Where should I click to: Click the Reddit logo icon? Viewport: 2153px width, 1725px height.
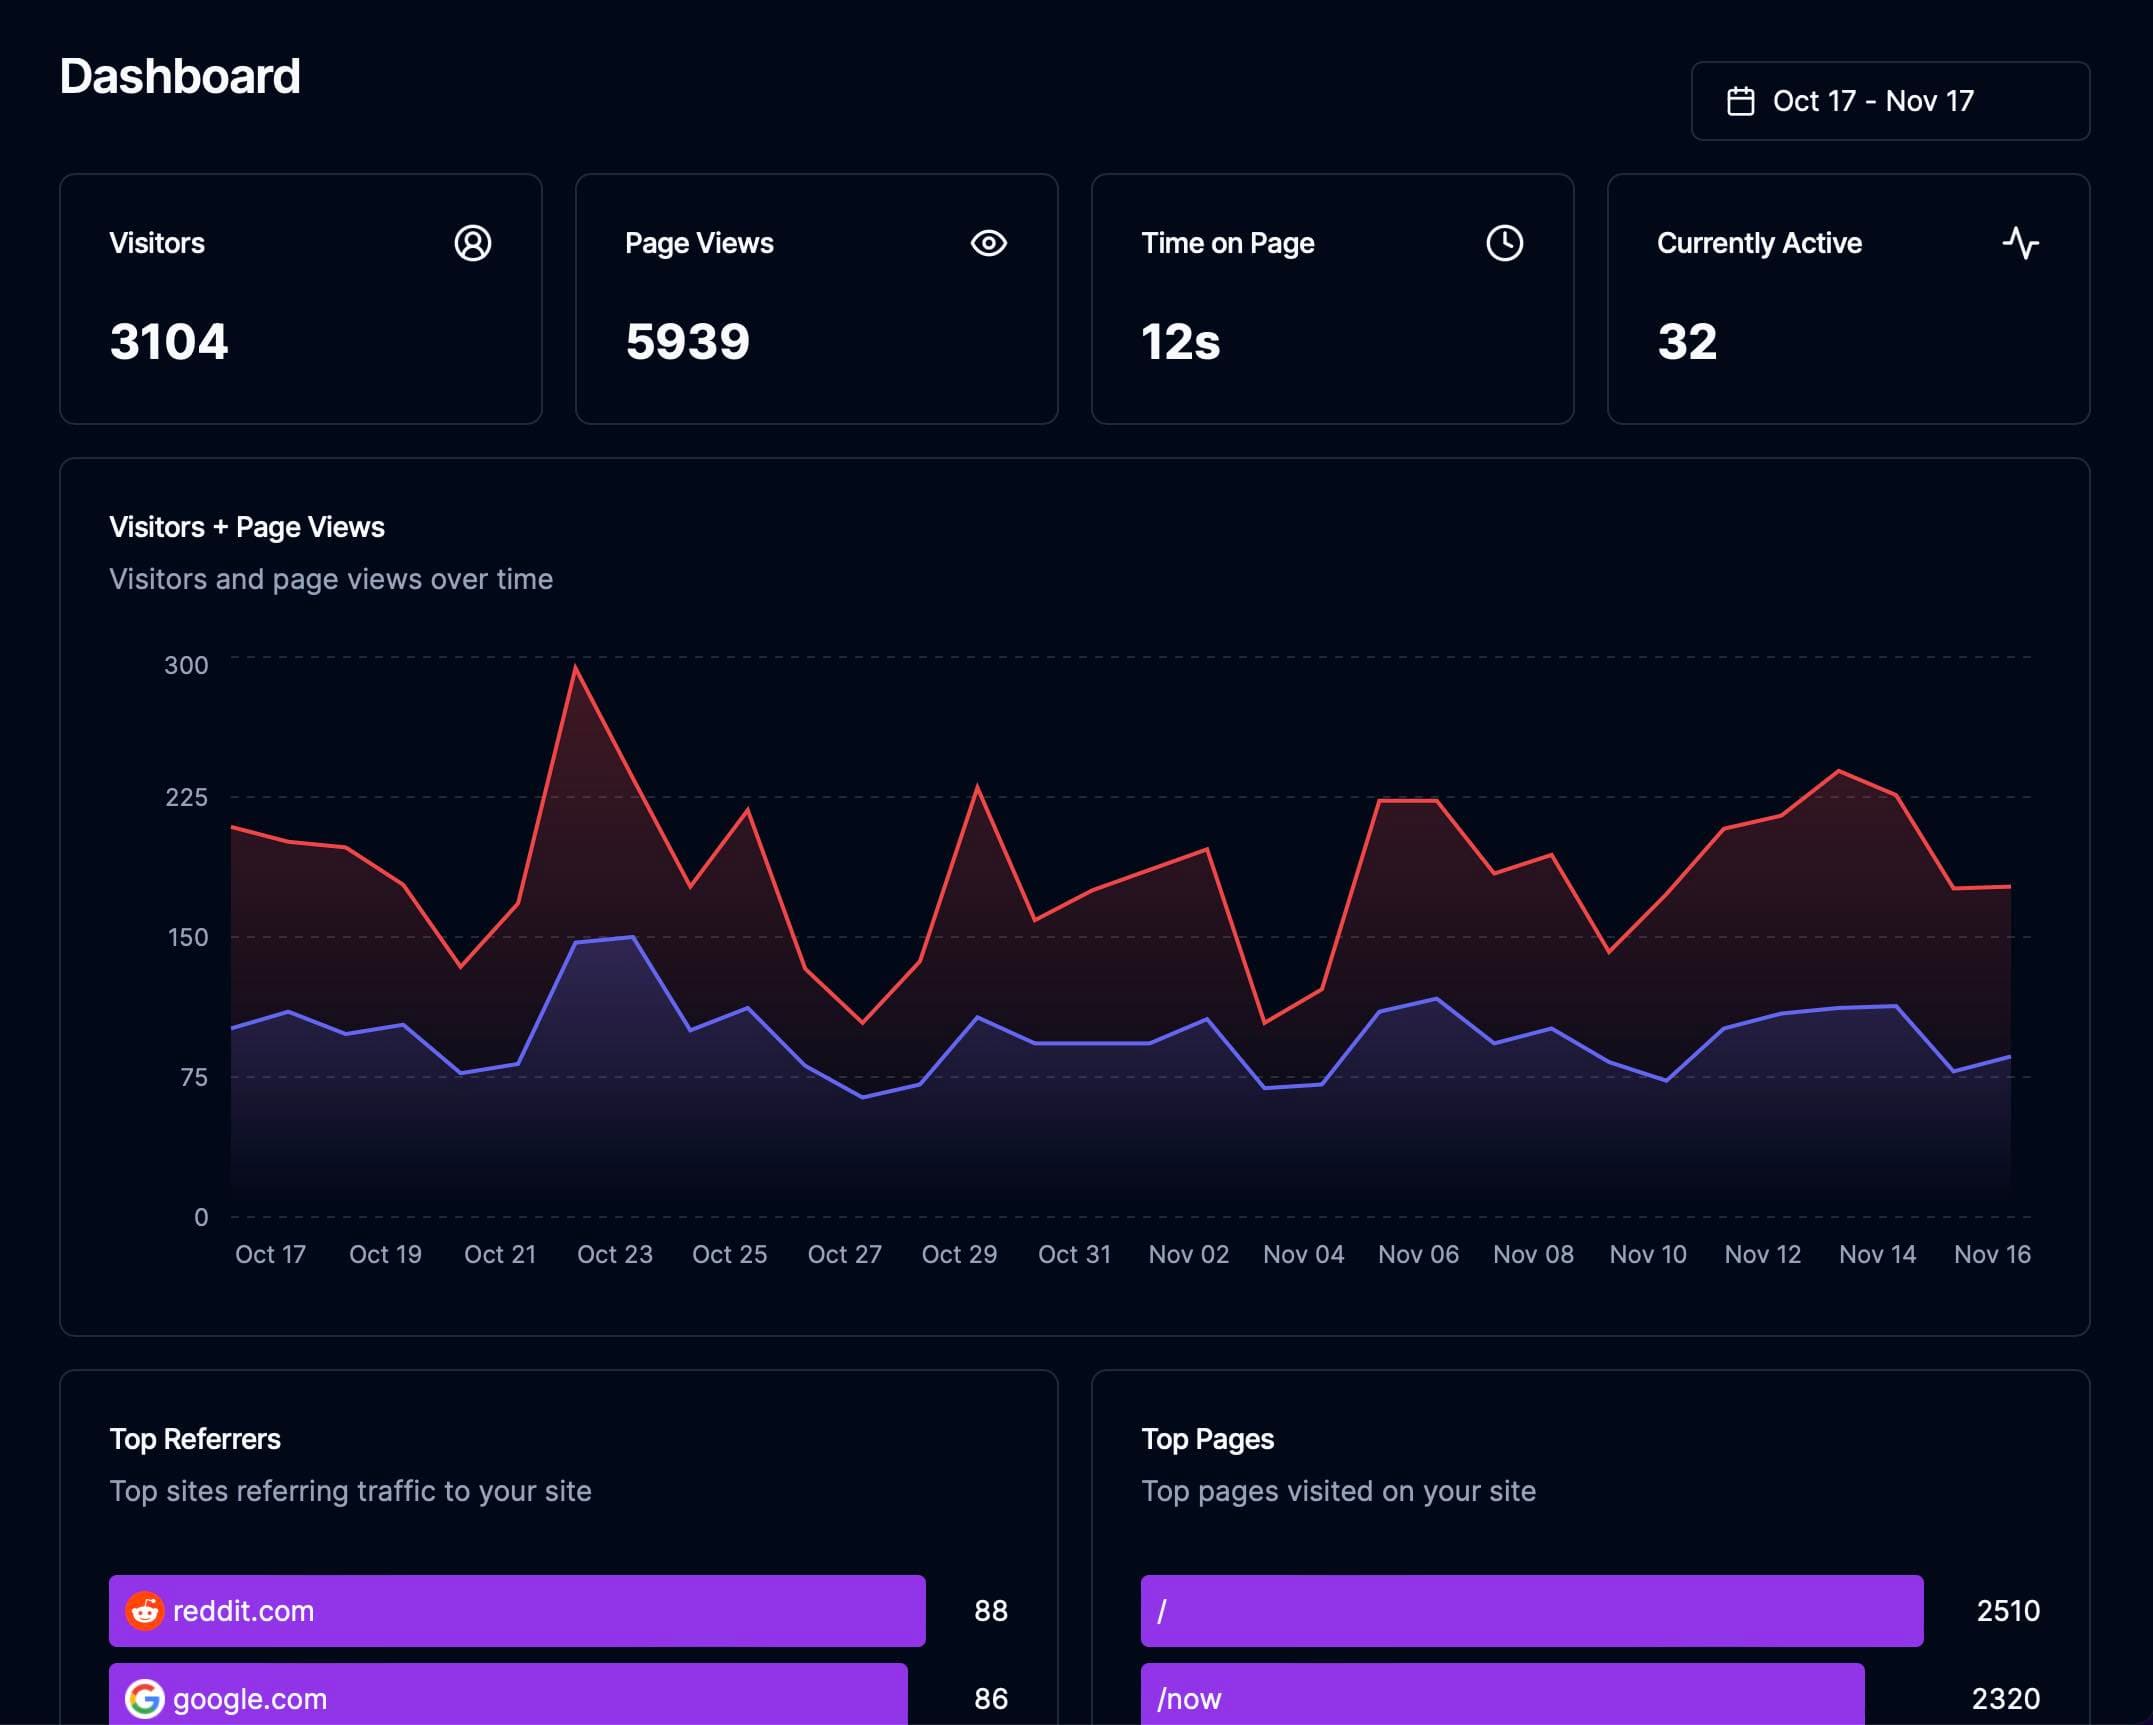pos(144,1611)
